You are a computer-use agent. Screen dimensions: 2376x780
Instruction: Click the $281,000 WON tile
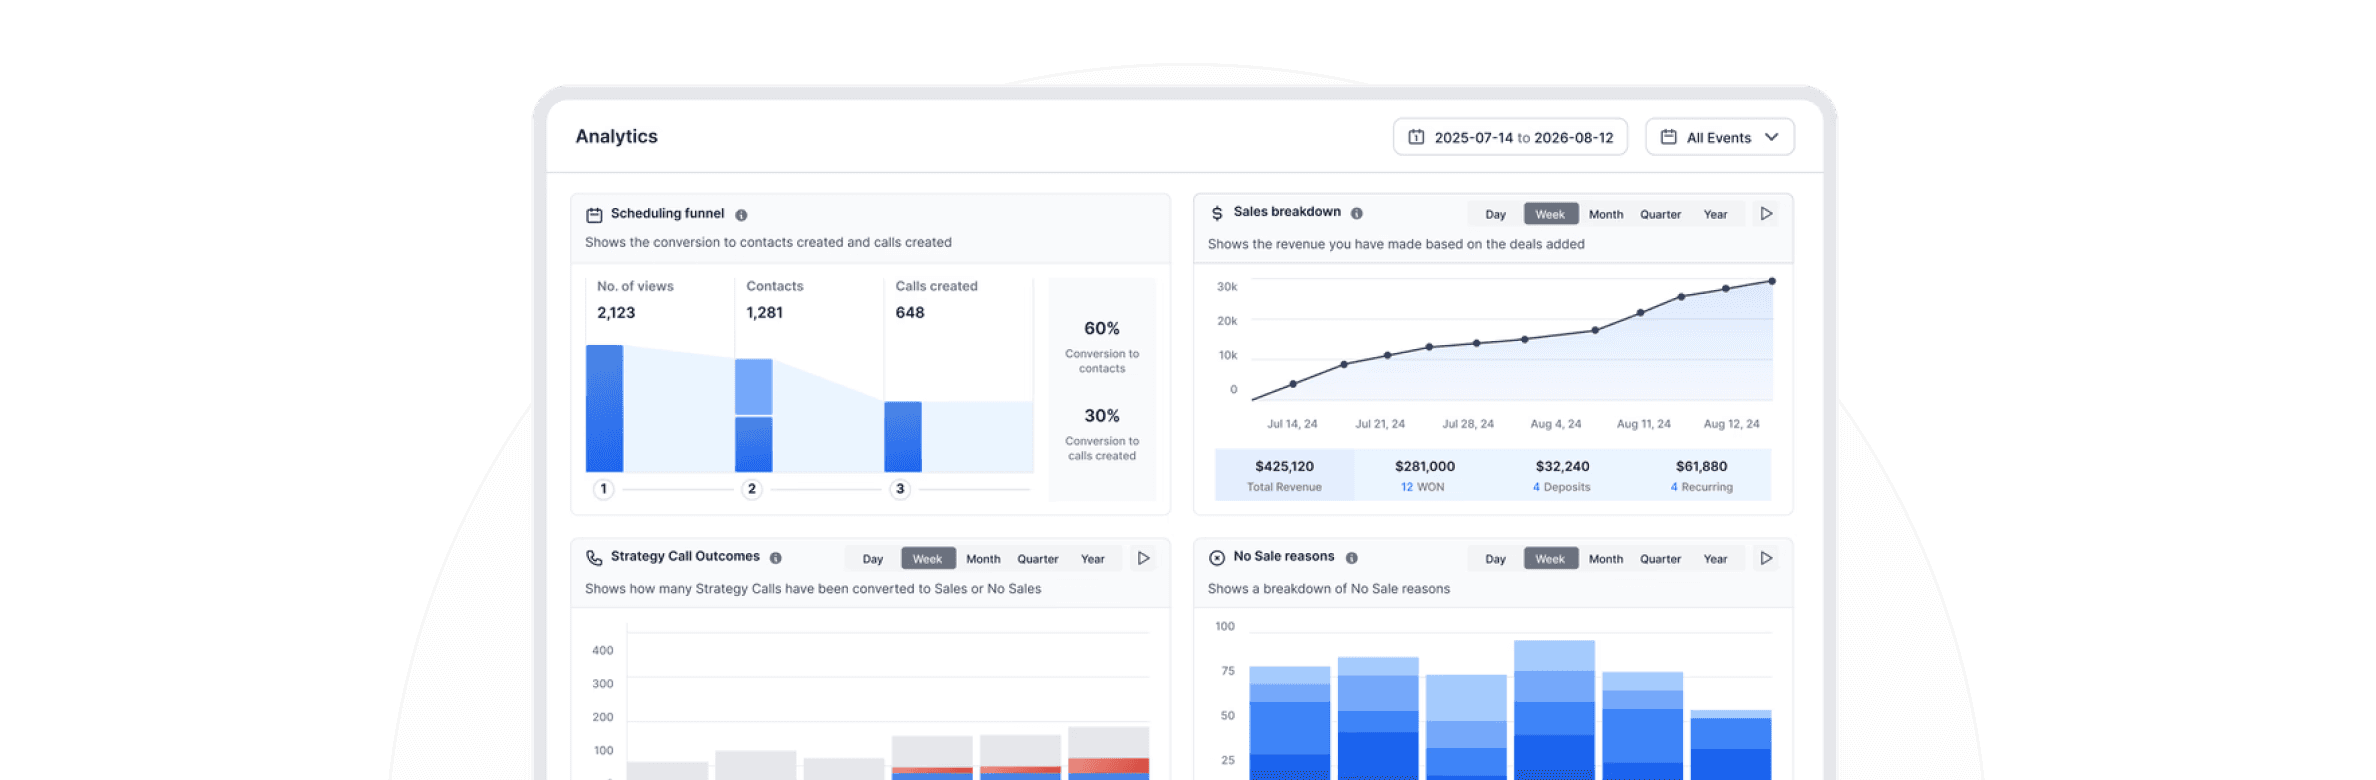point(1424,475)
